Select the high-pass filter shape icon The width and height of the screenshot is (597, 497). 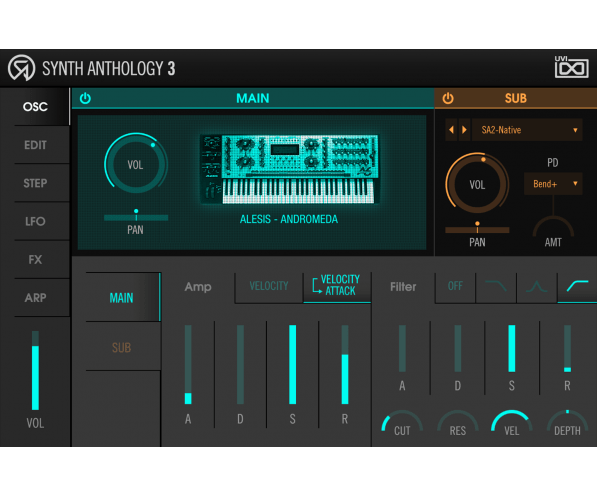(x=577, y=286)
